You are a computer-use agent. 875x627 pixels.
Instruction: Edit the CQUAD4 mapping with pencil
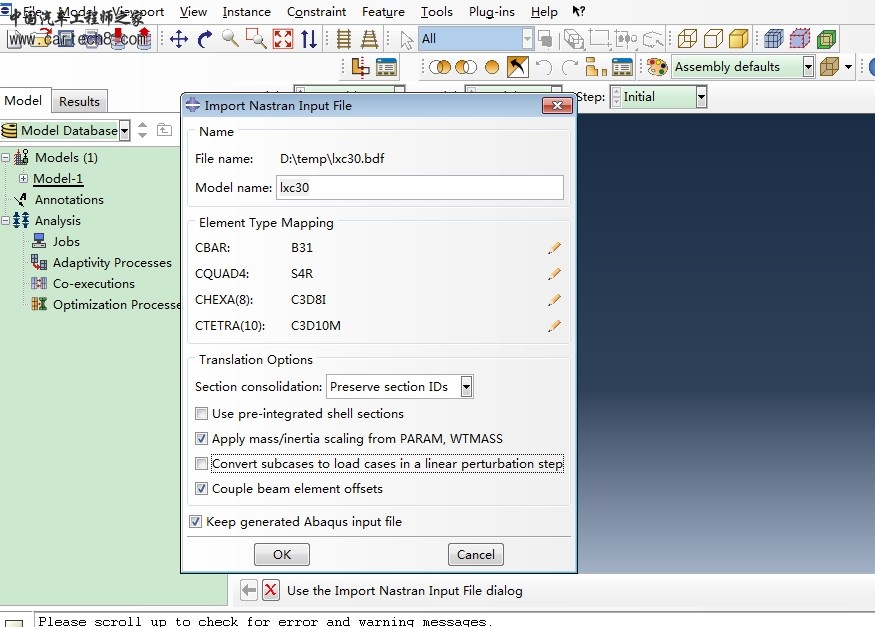pyautogui.click(x=554, y=274)
